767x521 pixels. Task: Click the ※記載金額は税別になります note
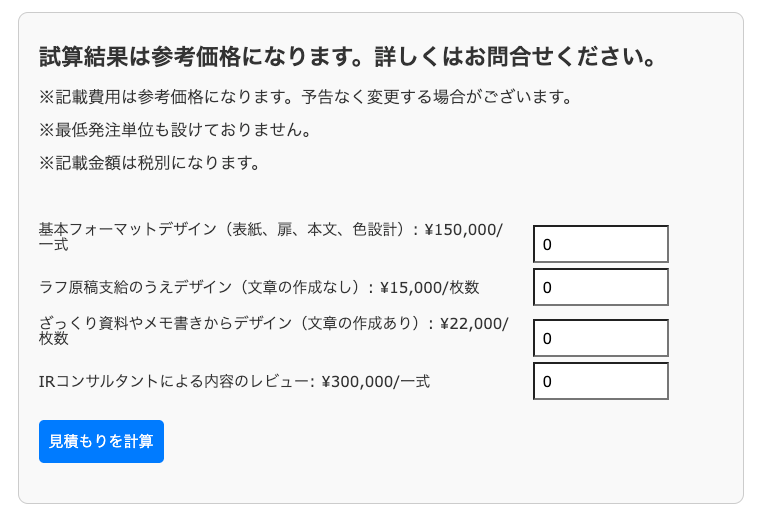150,162
